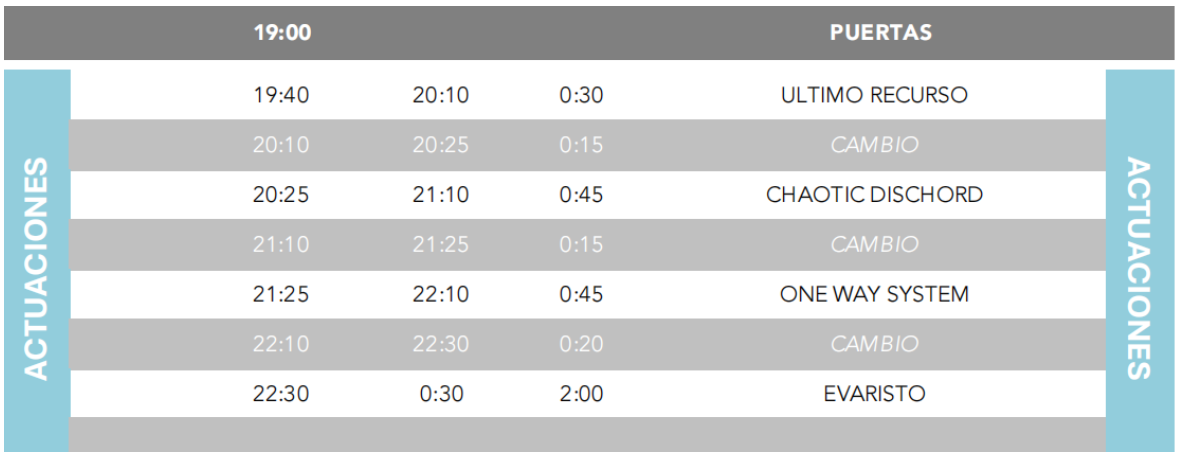Click the 0:30 duration for Ultimo Recurso
Screen dimensions: 1180x454
pyautogui.click(x=581, y=95)
